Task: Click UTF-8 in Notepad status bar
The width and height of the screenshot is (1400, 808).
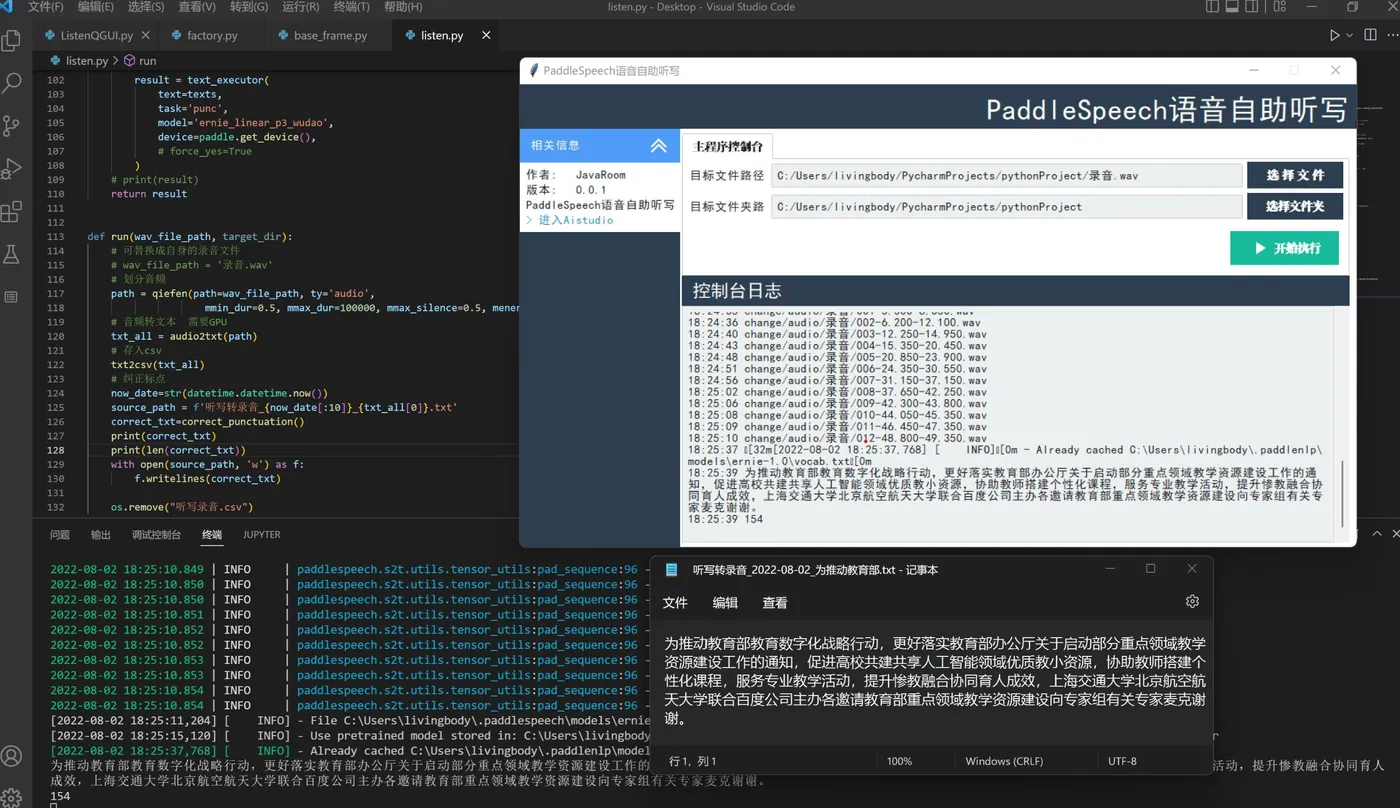Action: (x=1122, y=761)
